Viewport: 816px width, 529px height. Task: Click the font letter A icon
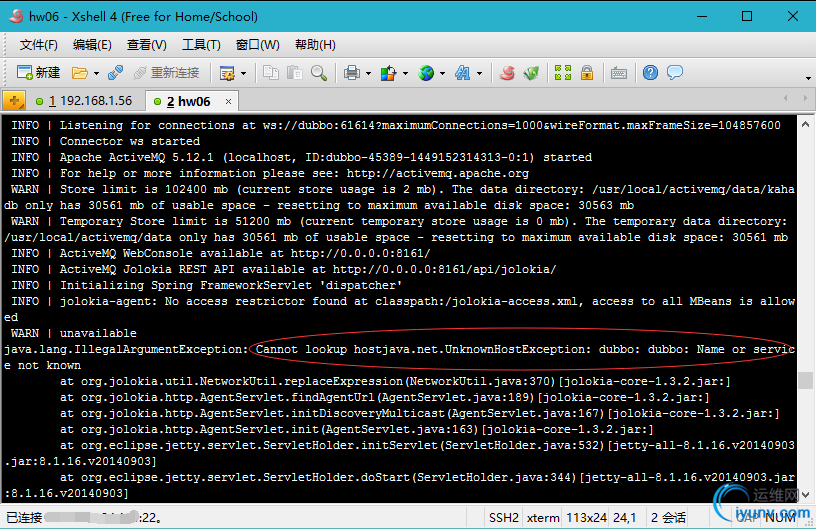pos(462,73)
